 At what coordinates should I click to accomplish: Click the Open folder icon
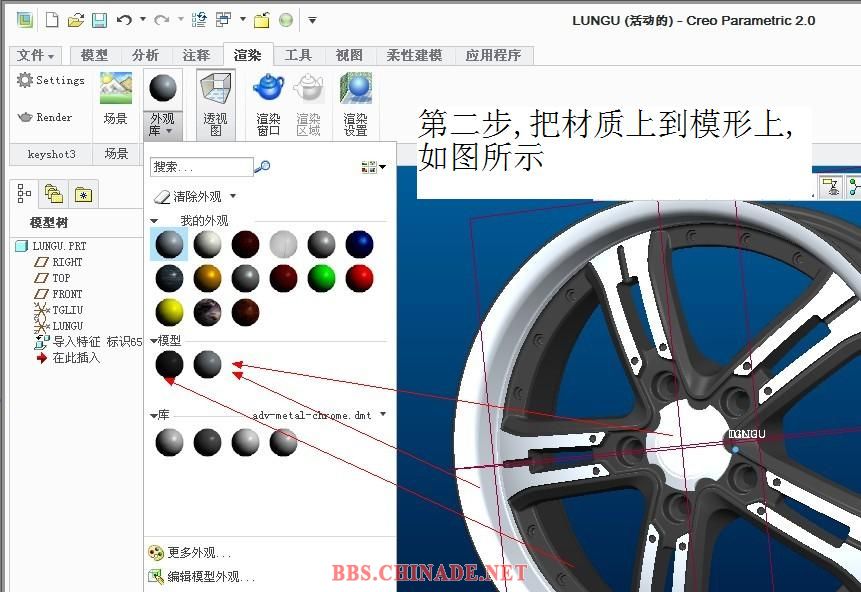[x=75, y=20]
